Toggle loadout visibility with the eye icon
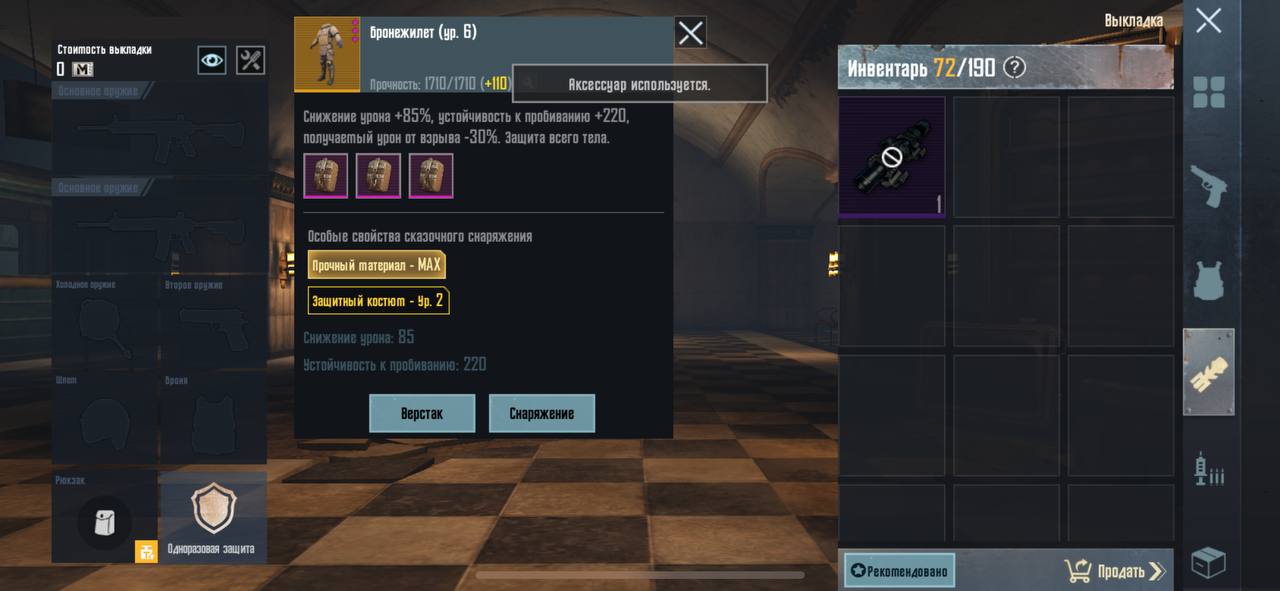 (x=212, y=60)
